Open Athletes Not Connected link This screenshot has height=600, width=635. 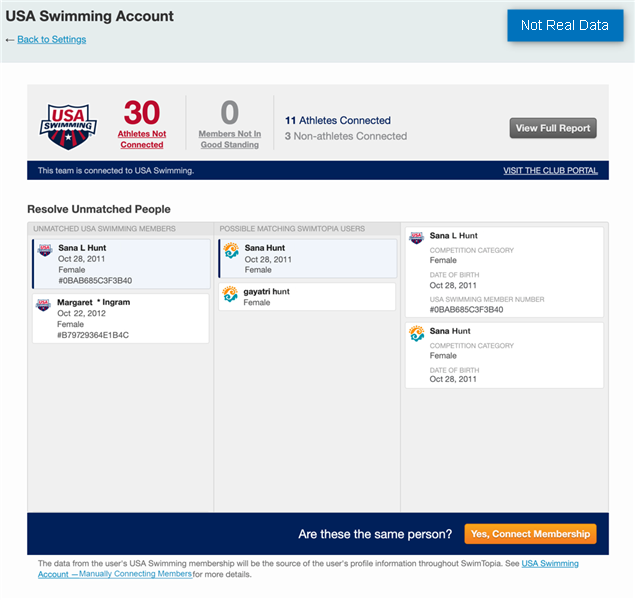(x=141, y=139)
